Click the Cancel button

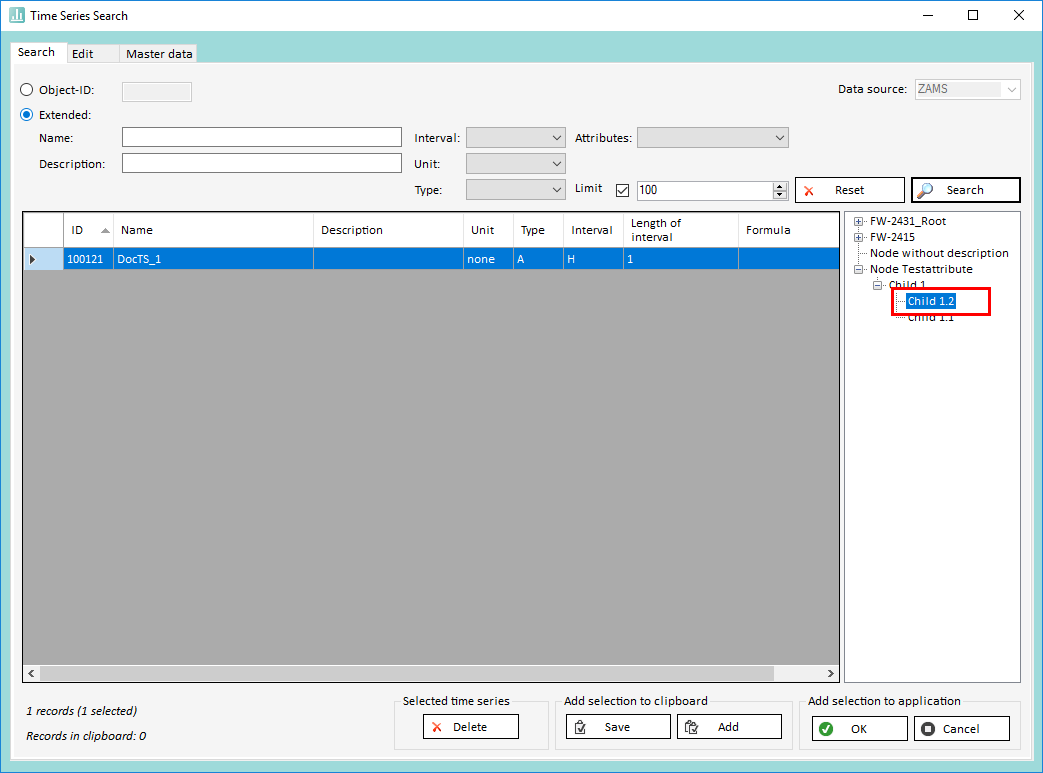point(962,729)
